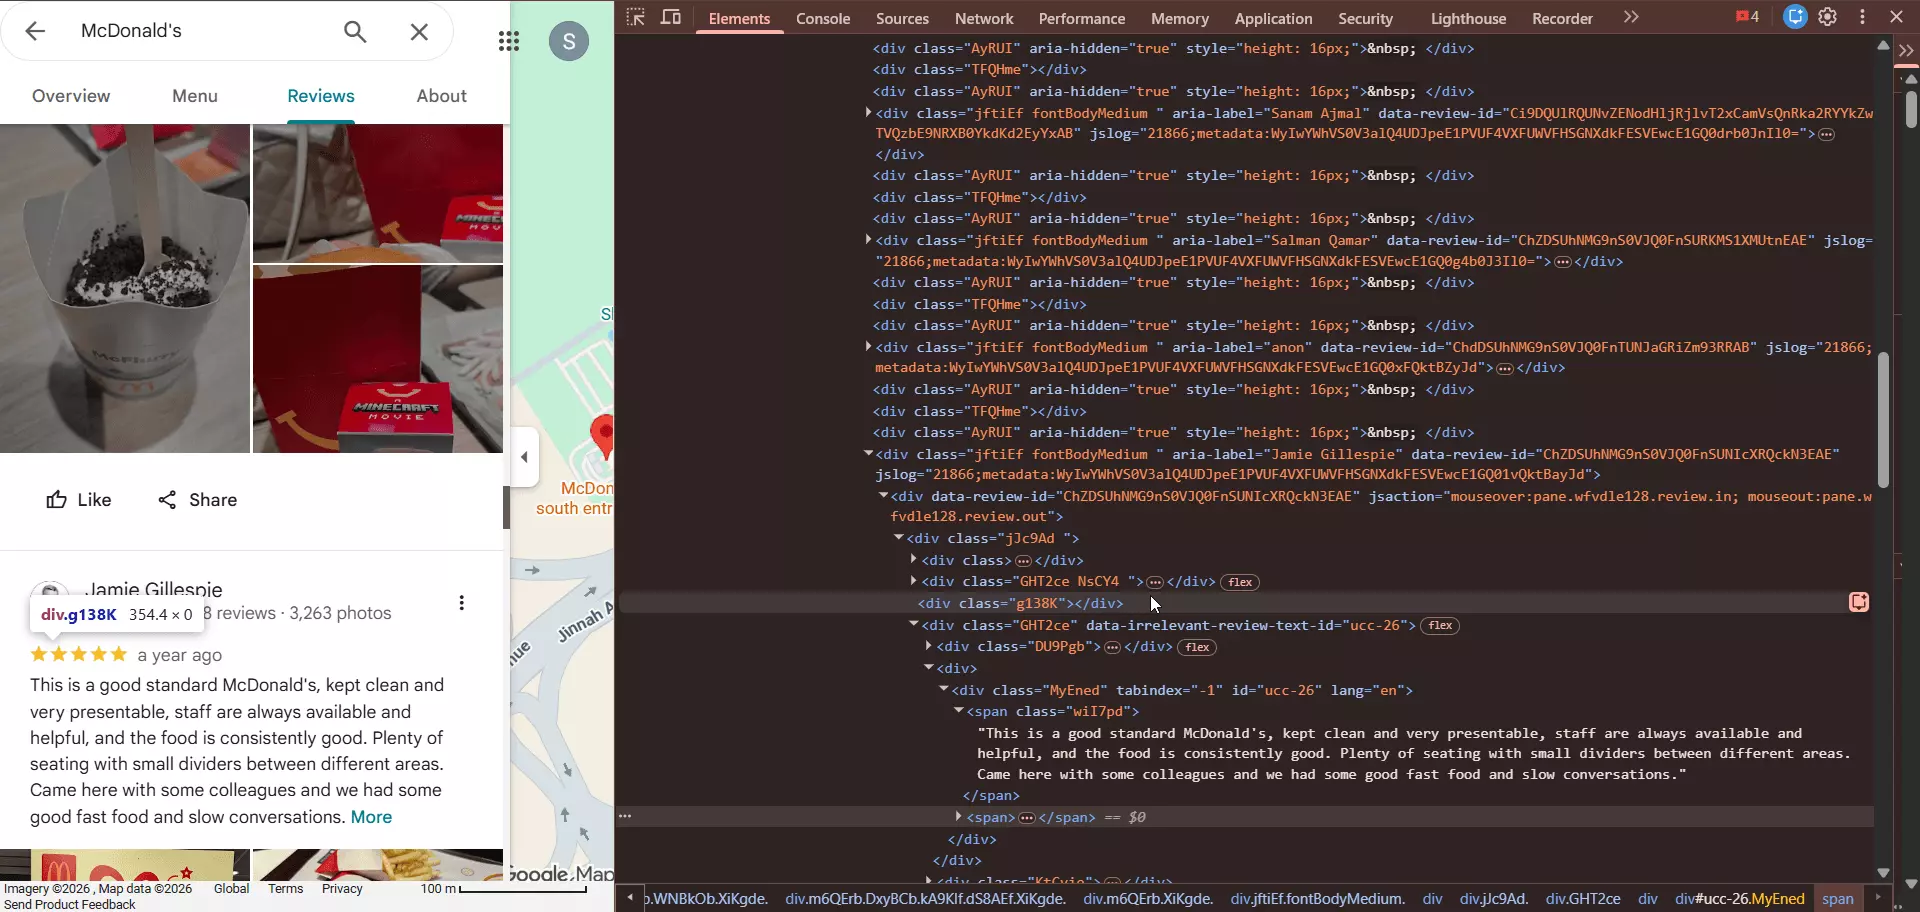Open the Network tab in DevTools
1920x912 pixels.
(x=984, y=18)
